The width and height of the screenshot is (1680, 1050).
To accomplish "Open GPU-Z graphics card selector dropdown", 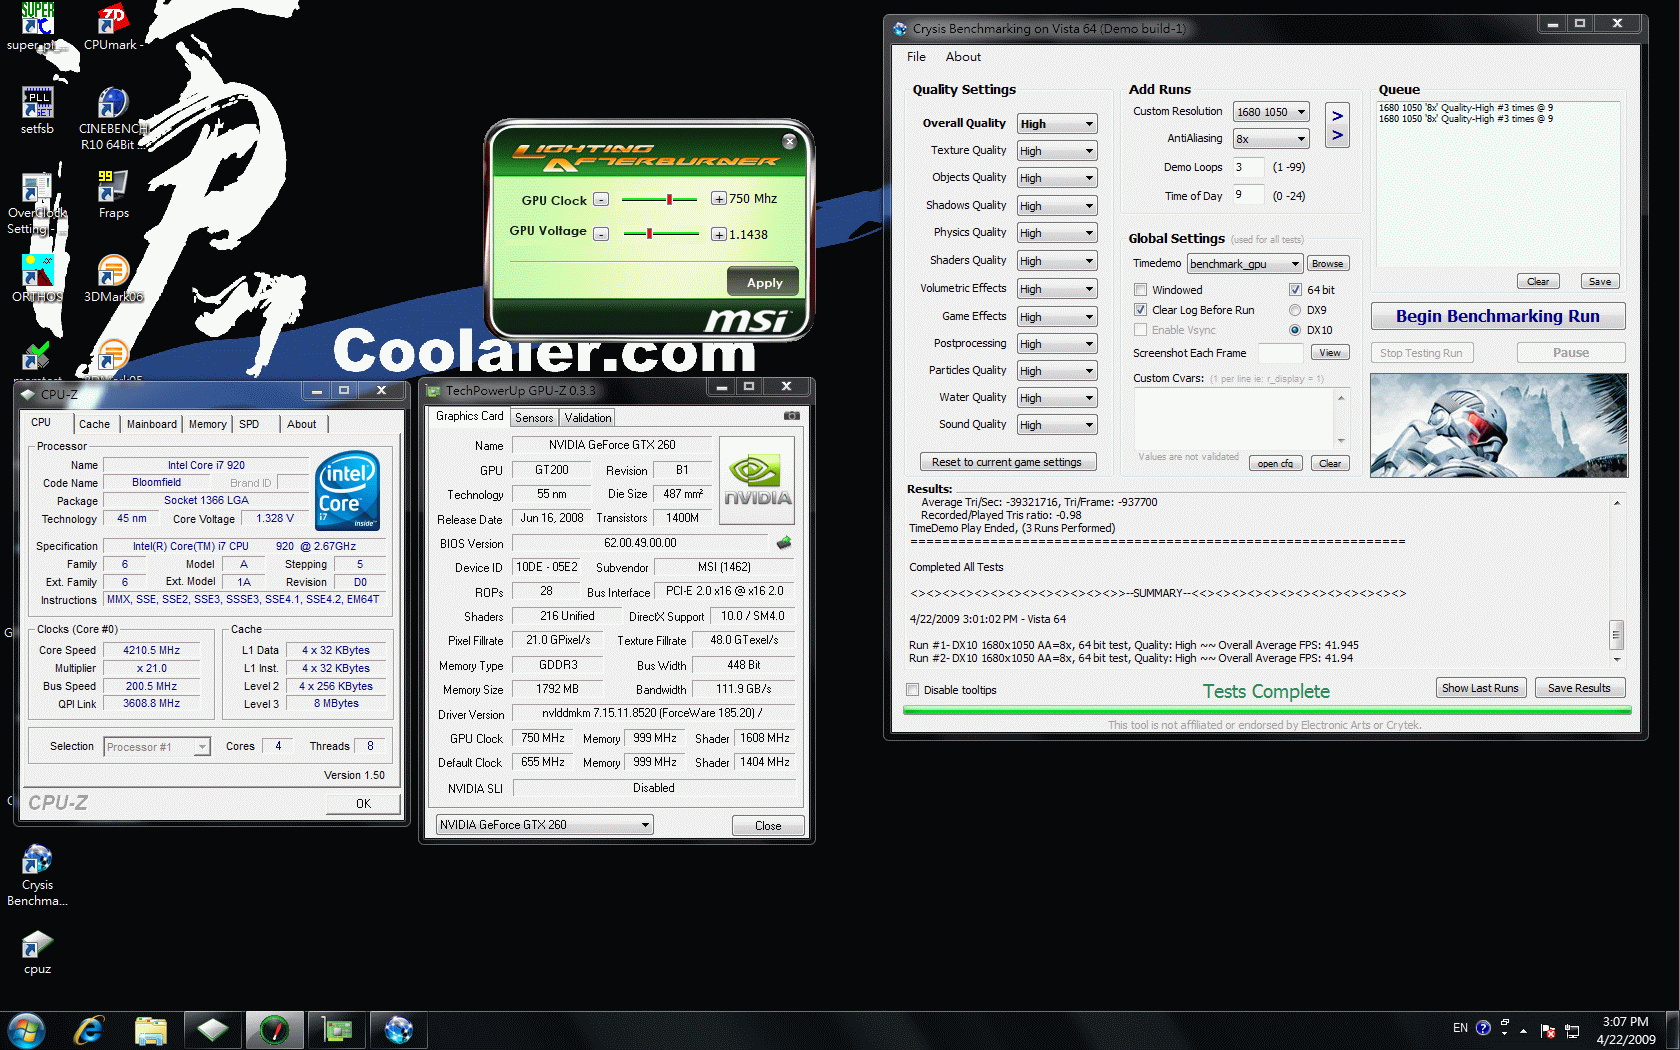I will point(545,825).
